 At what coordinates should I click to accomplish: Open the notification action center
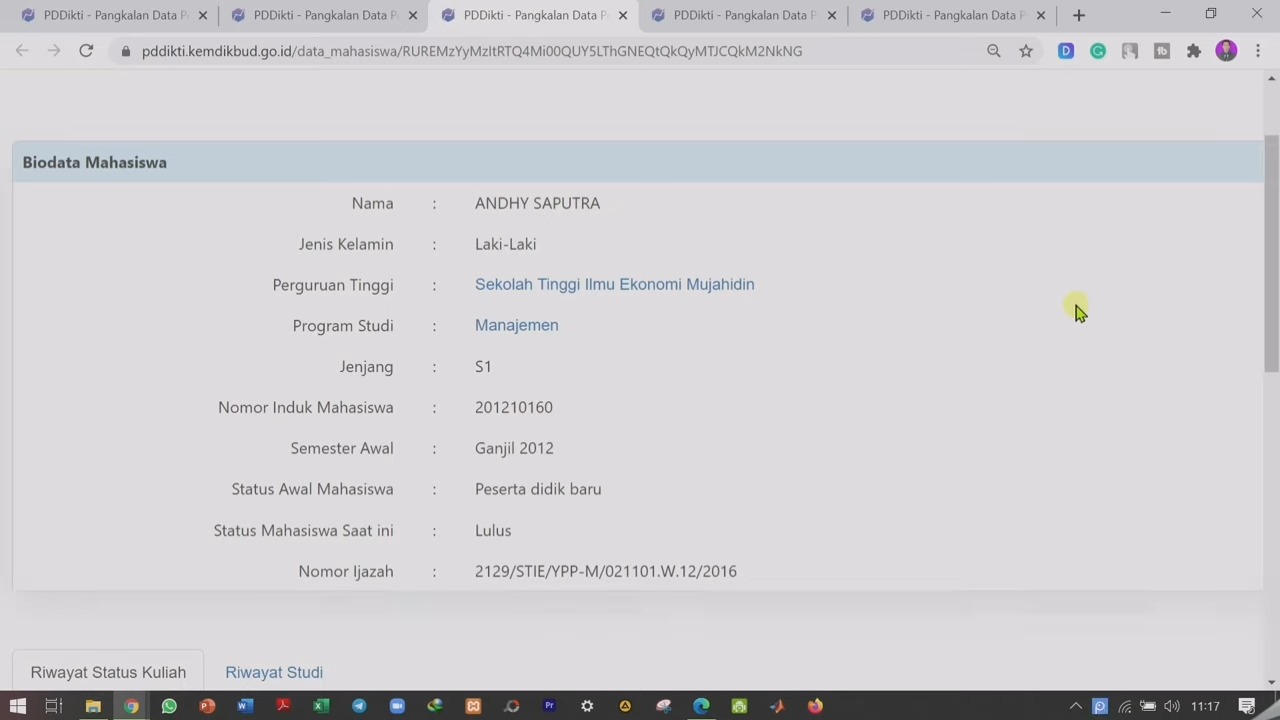coord(1247,706)
